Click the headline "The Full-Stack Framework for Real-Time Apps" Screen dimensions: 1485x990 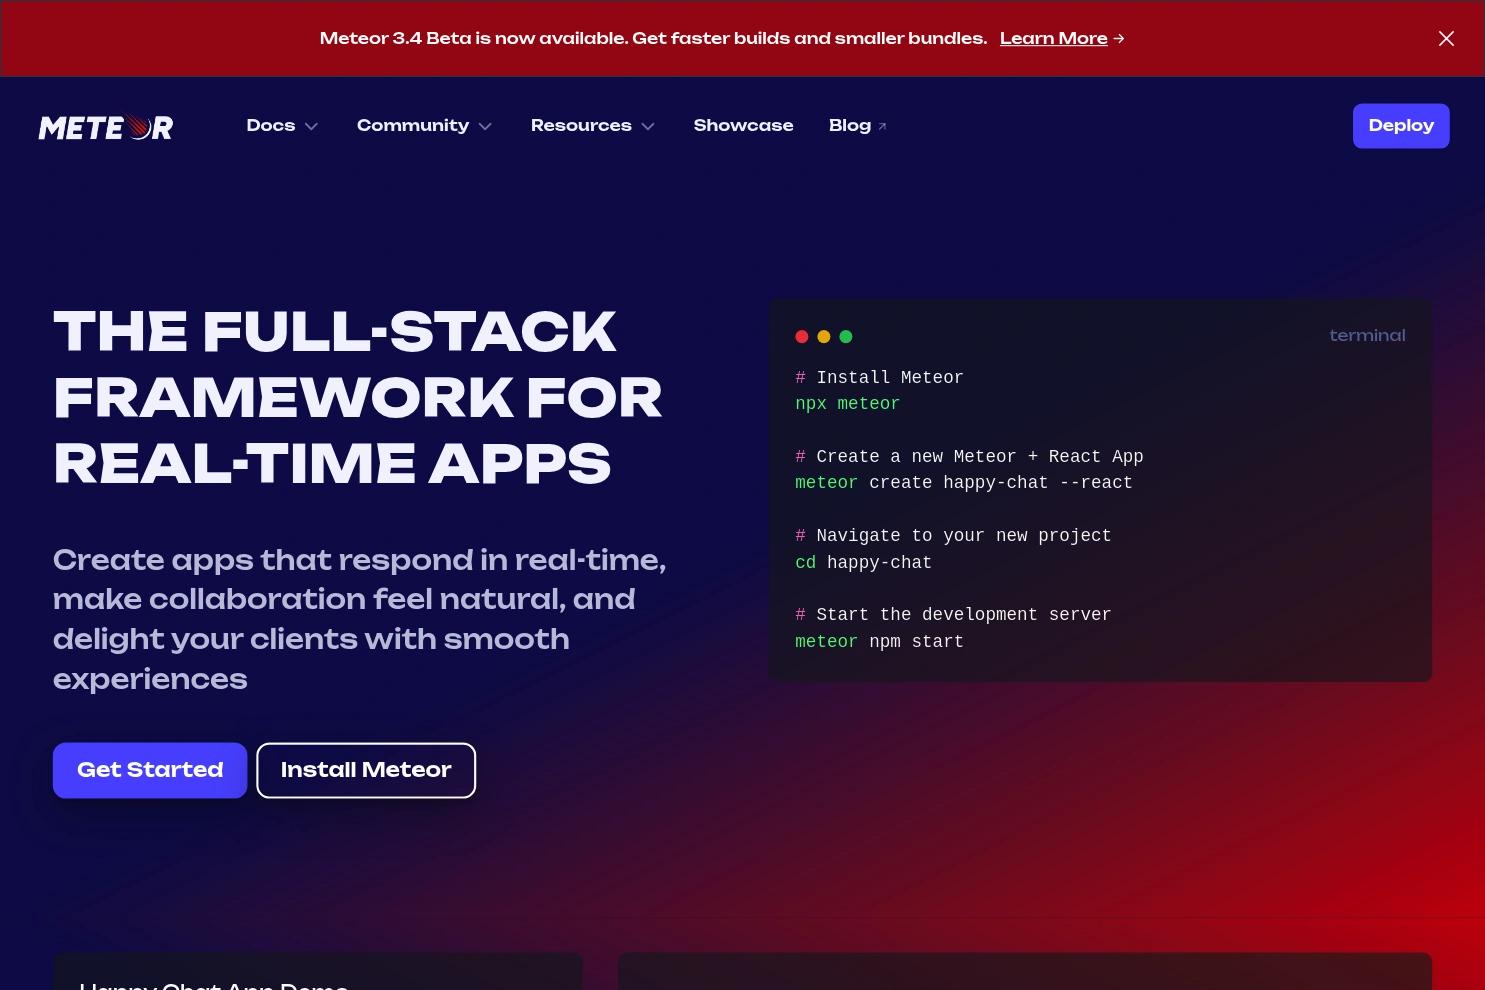[x=358, y=398]
